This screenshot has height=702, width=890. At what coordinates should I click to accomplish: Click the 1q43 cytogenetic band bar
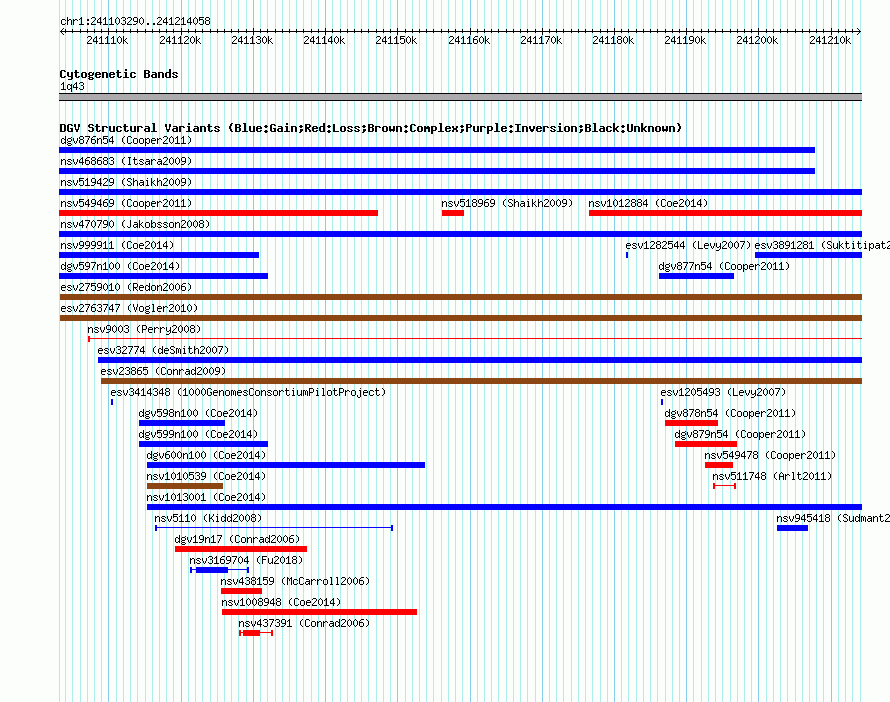pyautogui.click(x=460, y=98)
